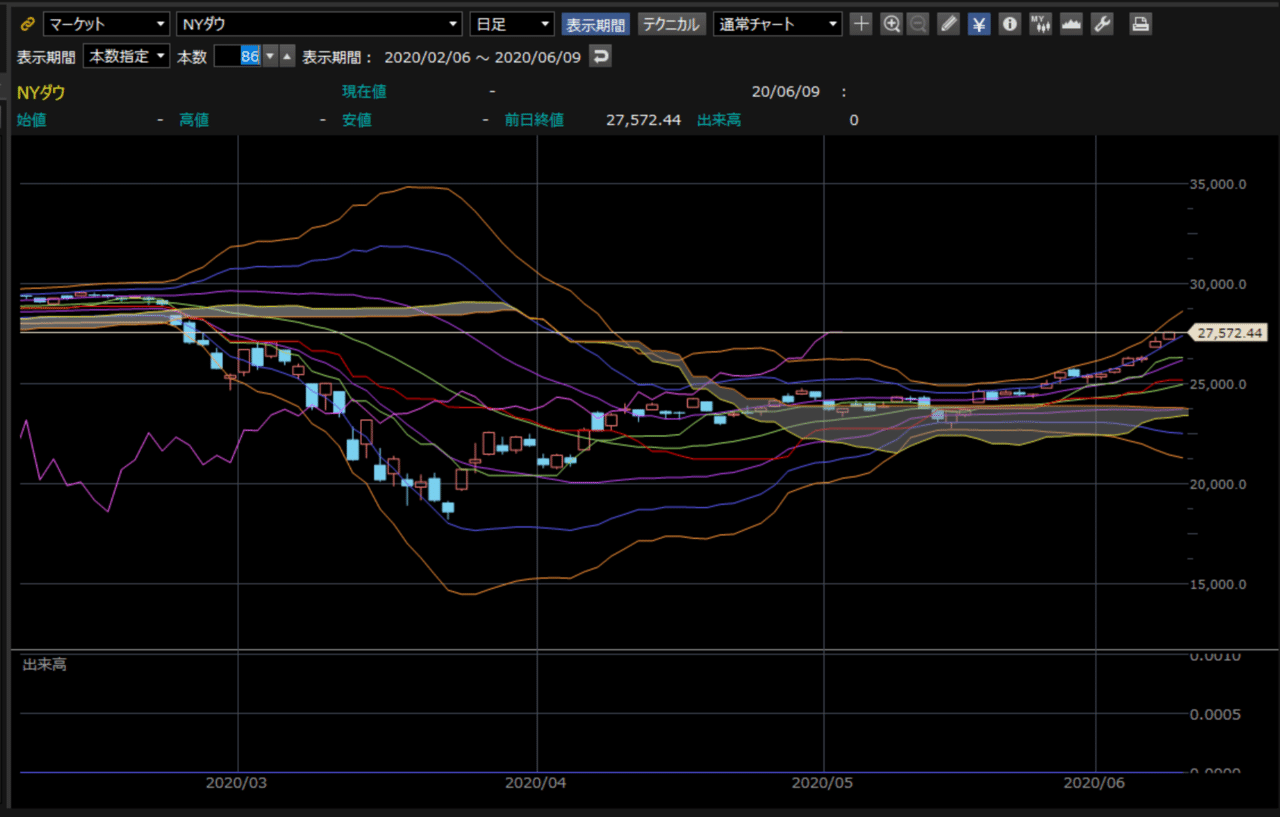Viewport: 1280px width, 817px height.
Task: Zoom out of the chart
Action: [917, 24]
